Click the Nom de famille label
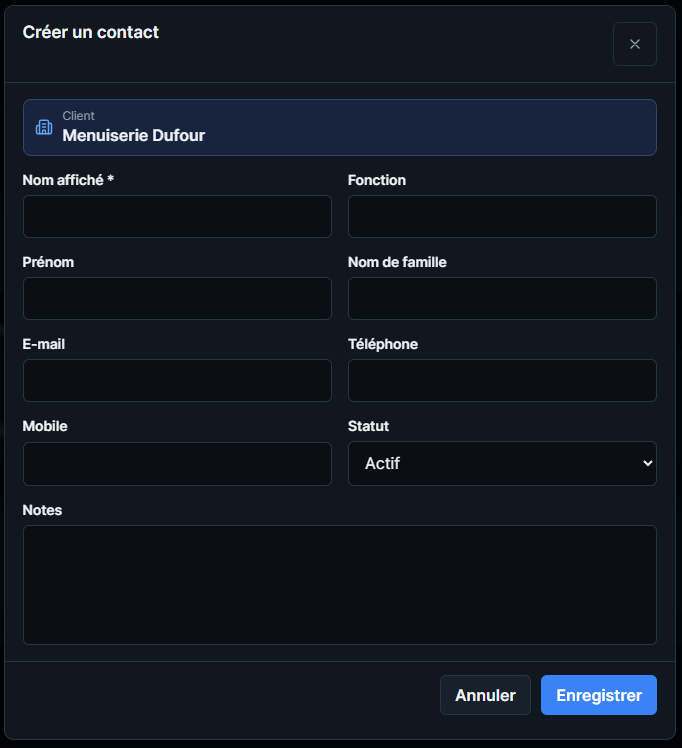Screen dimensions: 682x748 [x=397, y=262]
